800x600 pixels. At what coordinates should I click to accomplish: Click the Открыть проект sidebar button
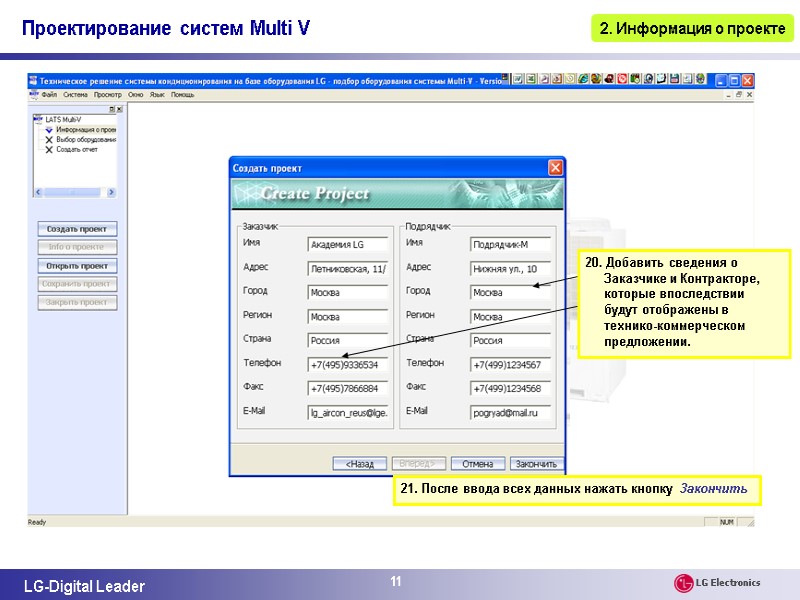(x=77, y=266)
